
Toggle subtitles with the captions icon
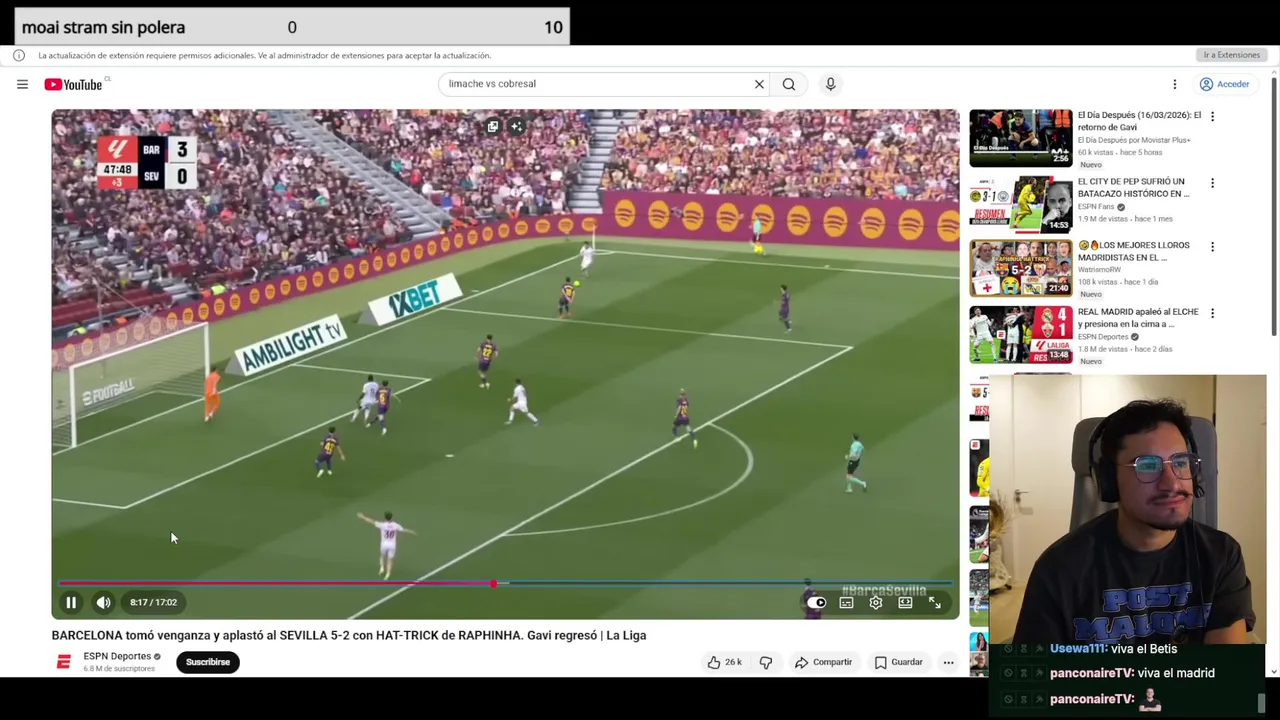846,602
